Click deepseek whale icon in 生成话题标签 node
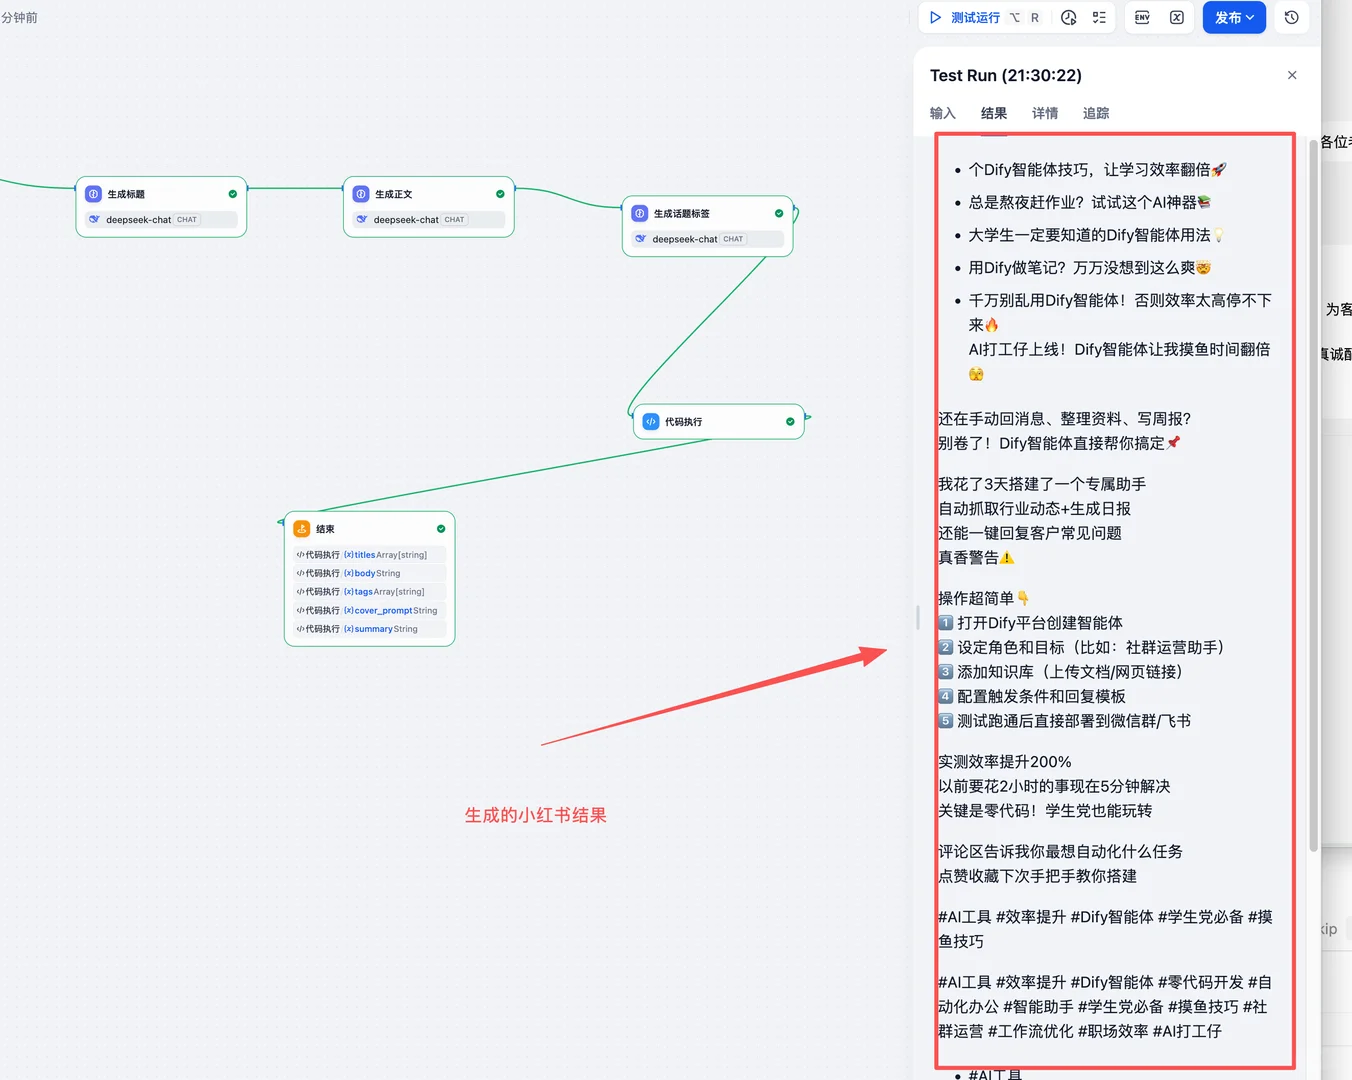Screen dimensions: 1352x1080 click(x=640, y=239)
